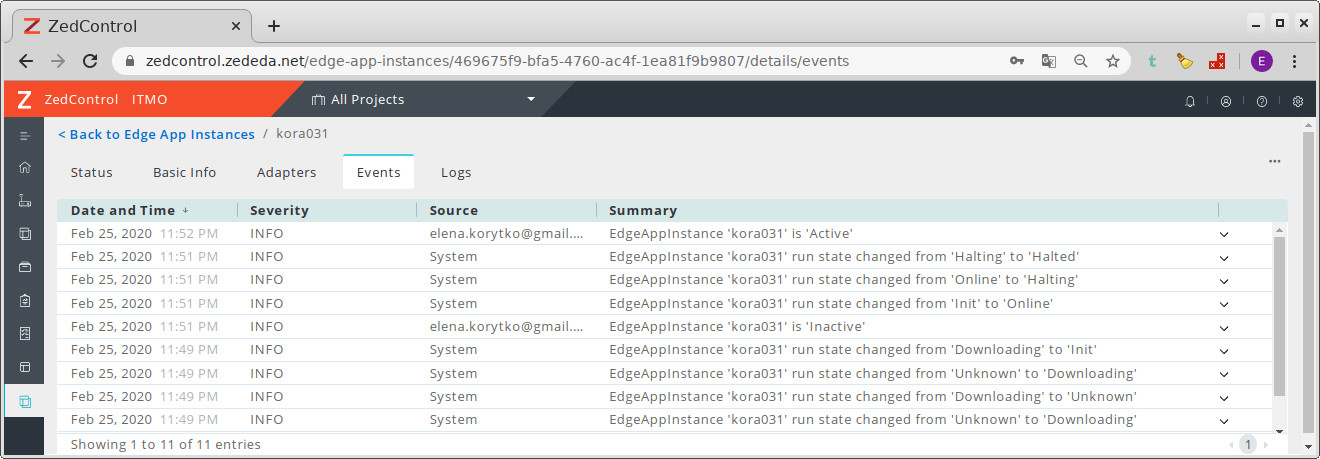Click the help question mark icon
This screenshot has height=459, width=1320.
click(1262, 101)
